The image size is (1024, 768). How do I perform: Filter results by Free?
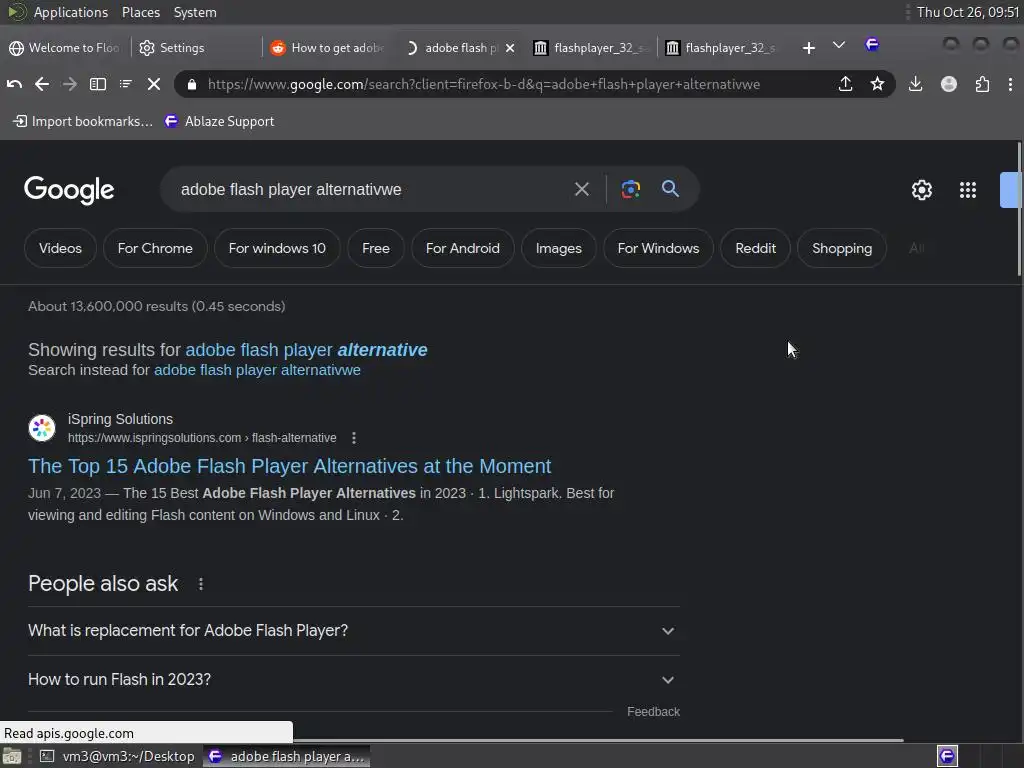[x=376, y=248]
